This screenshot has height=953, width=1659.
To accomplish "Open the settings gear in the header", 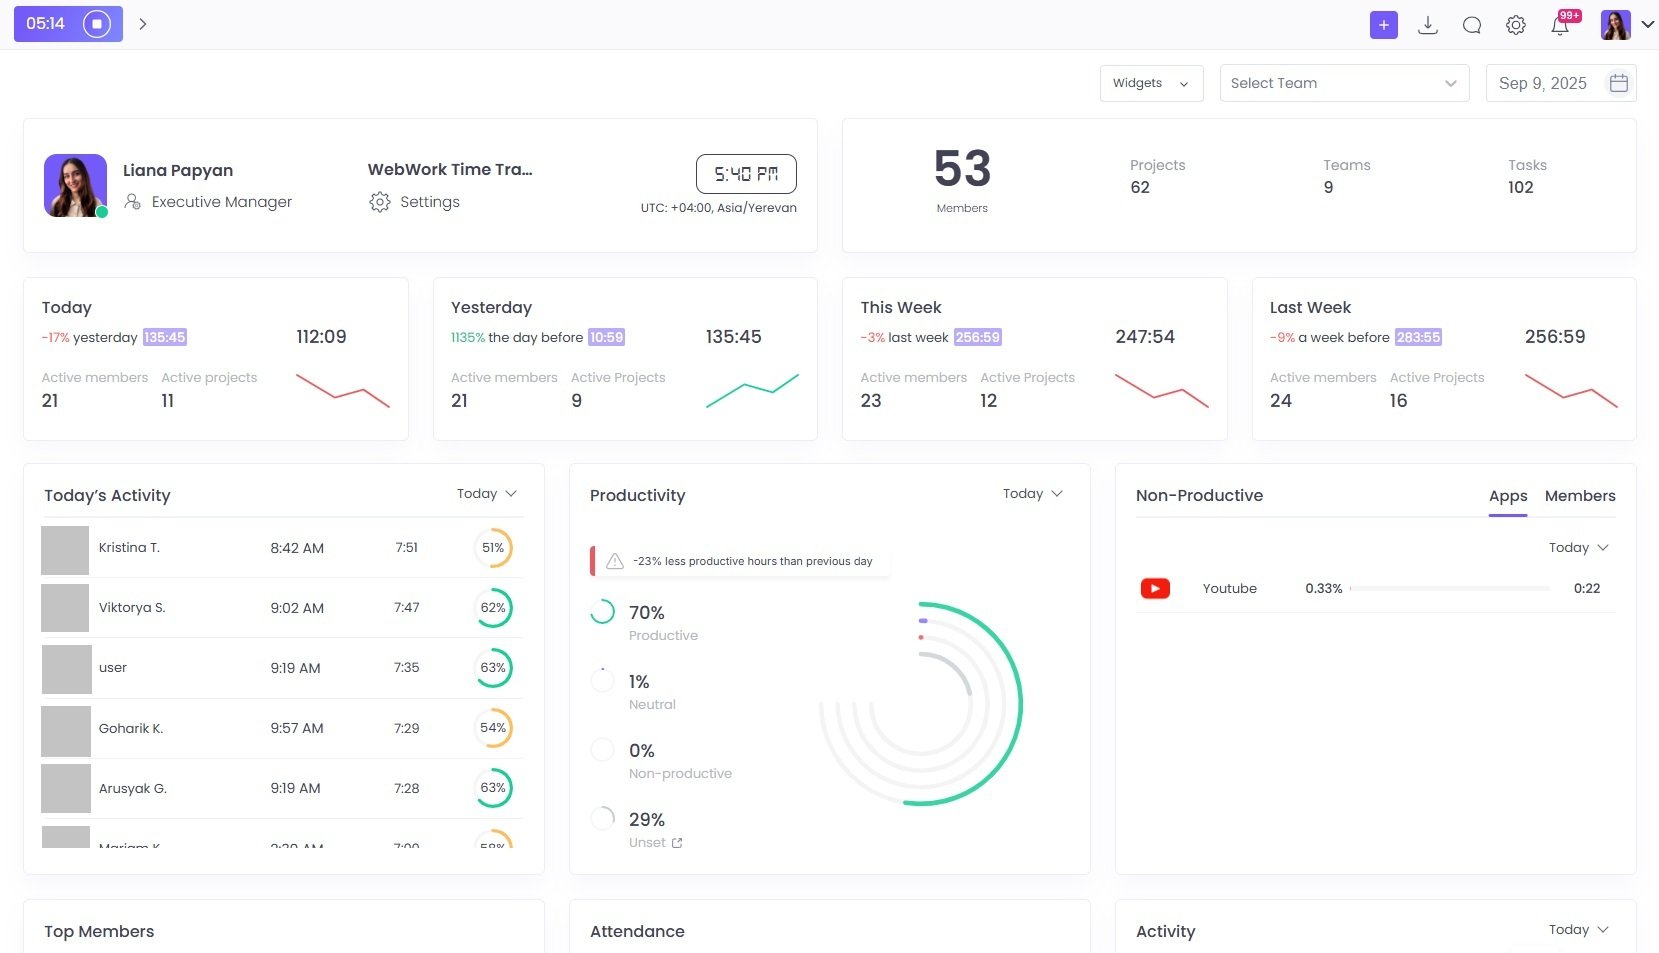I will point(1514,24).
